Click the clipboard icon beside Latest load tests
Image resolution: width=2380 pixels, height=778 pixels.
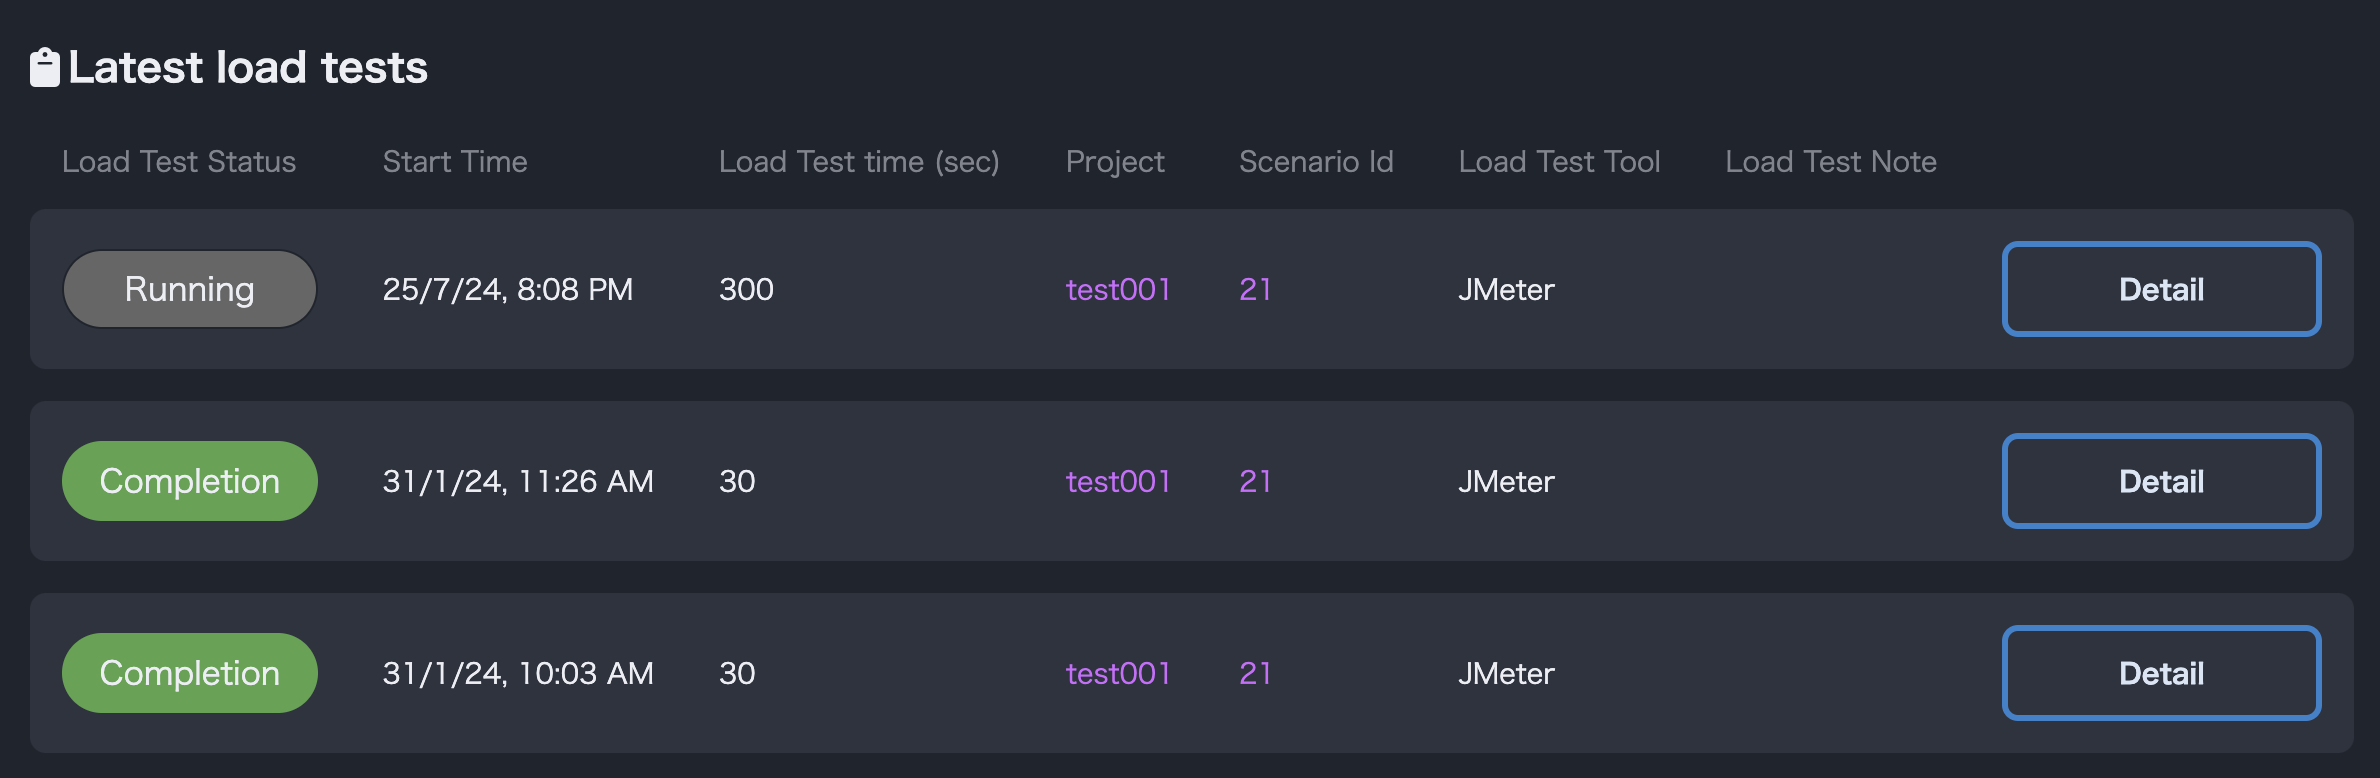(x=45, y=68)
